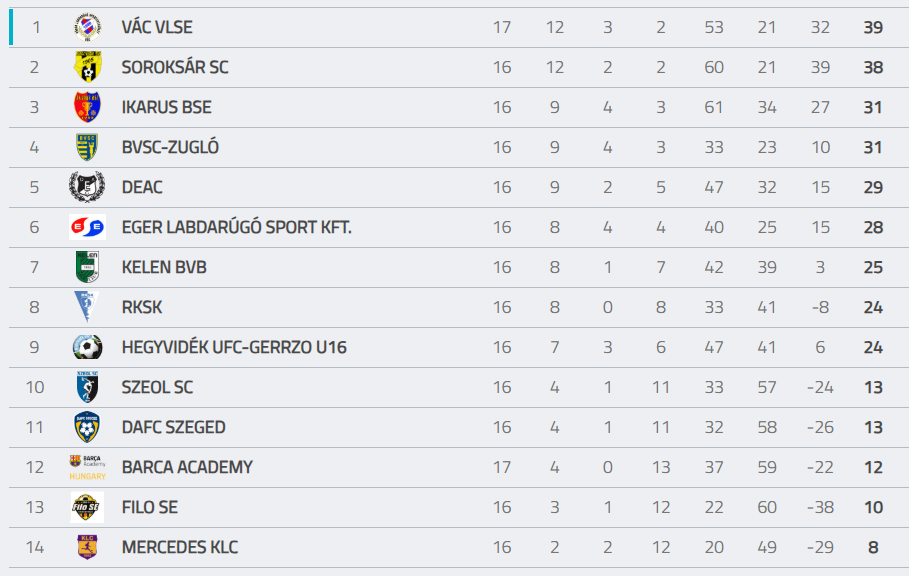Click the BVSC-Zugló crest icon
The width and height of the screenshot is (909, 576).
[87, 147]
